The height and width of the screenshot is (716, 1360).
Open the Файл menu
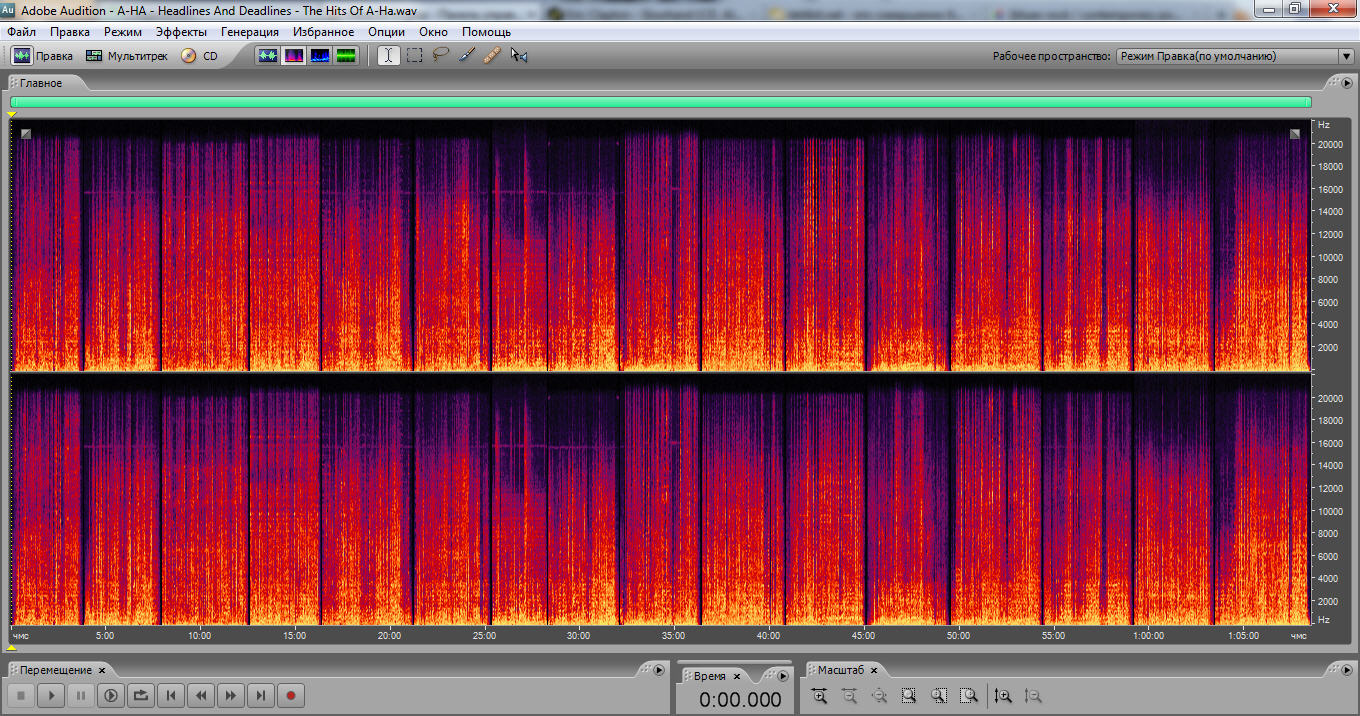21,32
